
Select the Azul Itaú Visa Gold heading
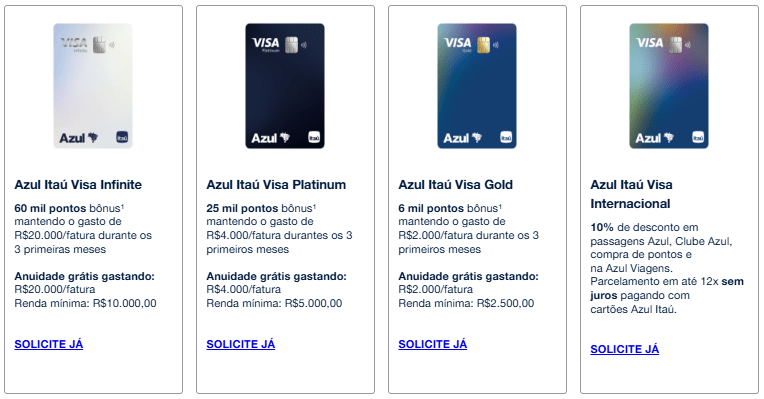[x=456, y=185]
